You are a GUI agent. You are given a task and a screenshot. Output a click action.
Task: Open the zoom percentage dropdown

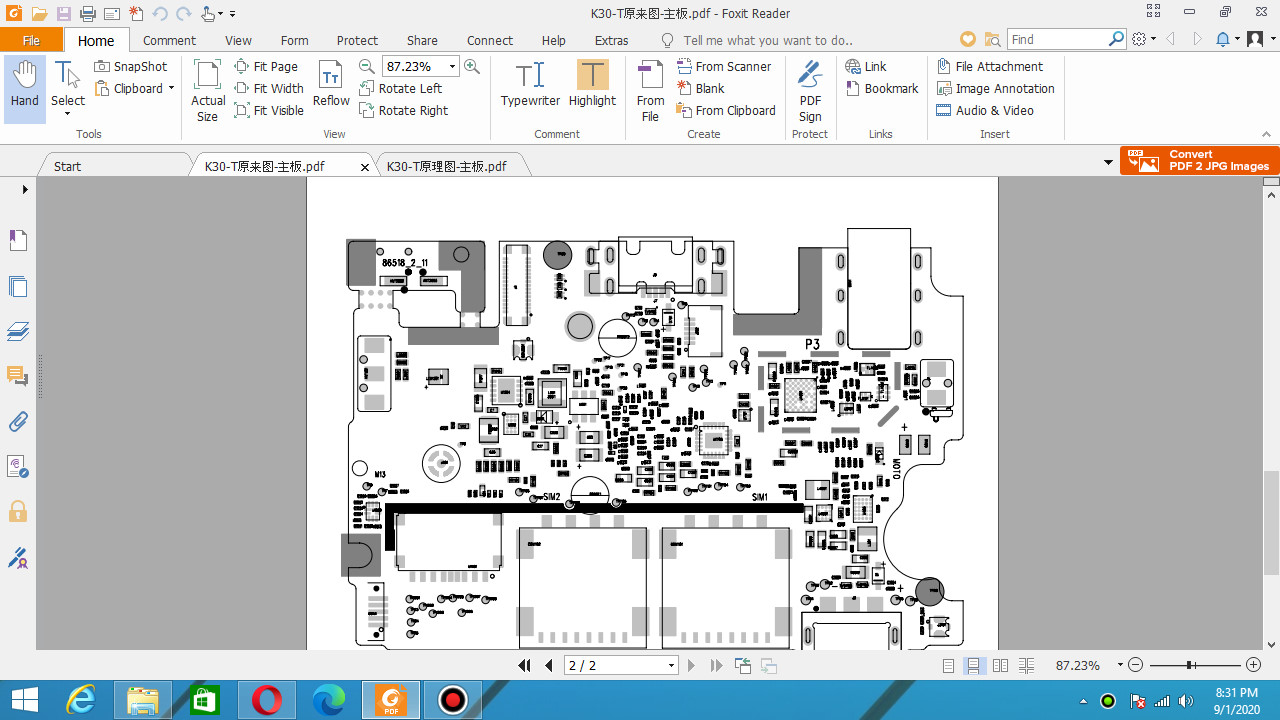[x=450, y=66]
